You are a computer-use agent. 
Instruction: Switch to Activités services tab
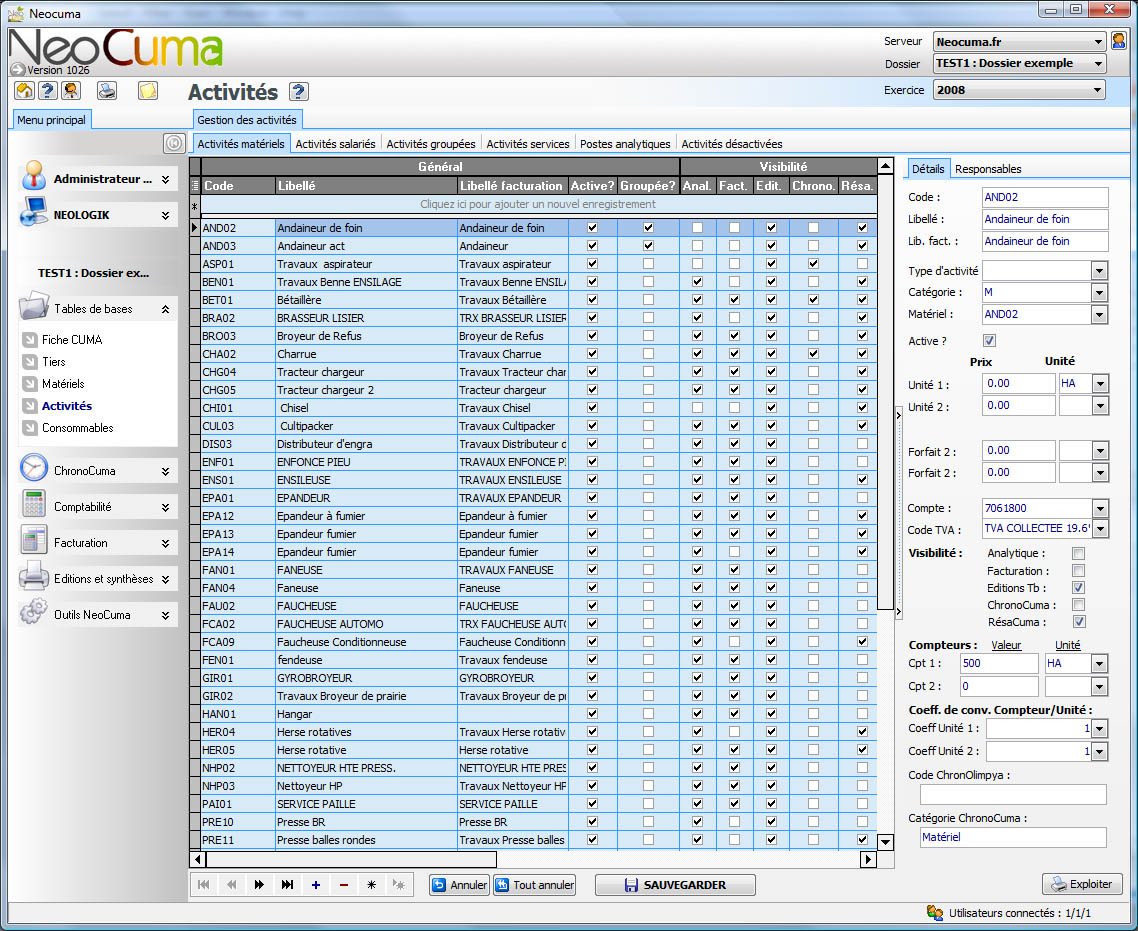pos(528,144)
